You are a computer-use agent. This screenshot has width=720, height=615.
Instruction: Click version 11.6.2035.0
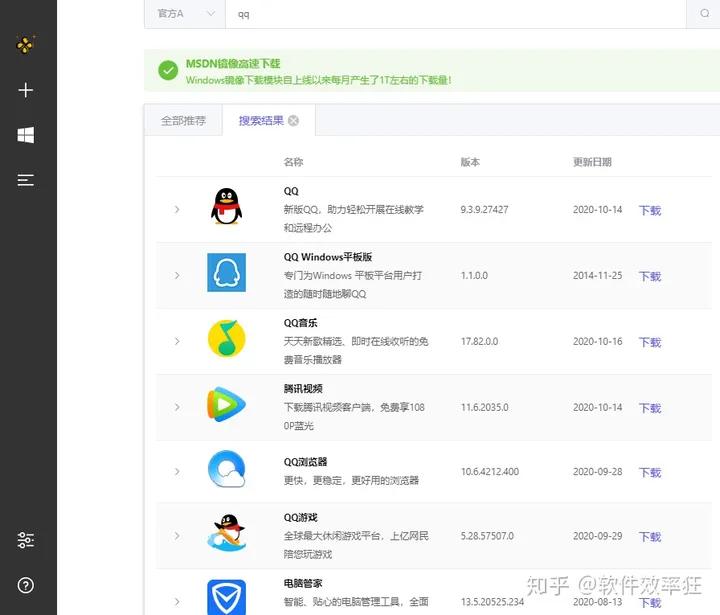click(x=484, y=407)
